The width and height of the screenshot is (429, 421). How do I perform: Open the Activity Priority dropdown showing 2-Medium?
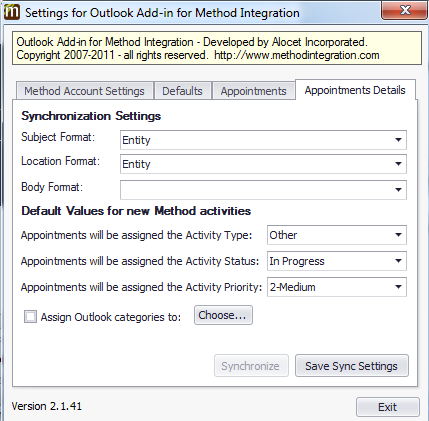pos(337,287)
